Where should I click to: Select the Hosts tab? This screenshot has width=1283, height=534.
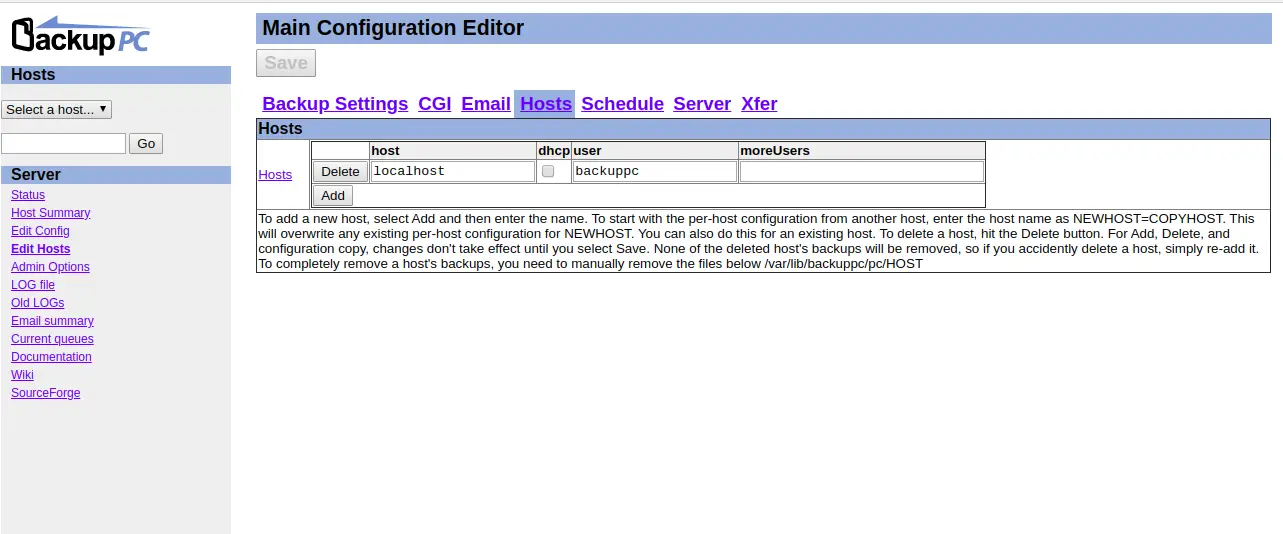pyautogui.click(x=546, y=104)
